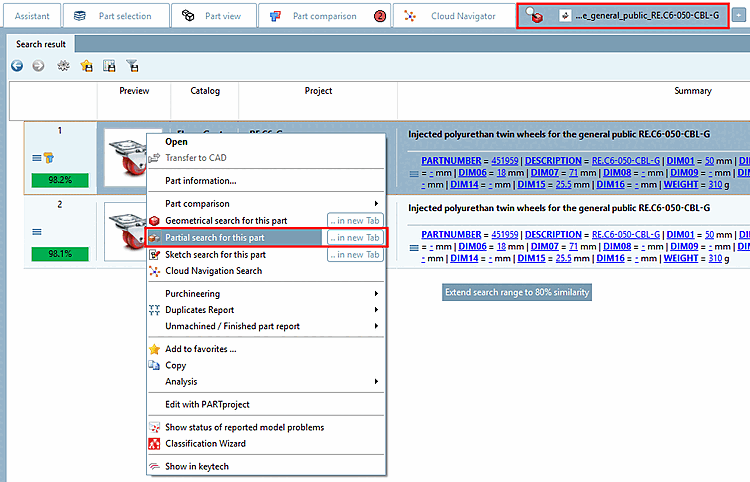The image size is (750, 482).
Task: Click the Catalog column header
Action: [x=205, y=91]
